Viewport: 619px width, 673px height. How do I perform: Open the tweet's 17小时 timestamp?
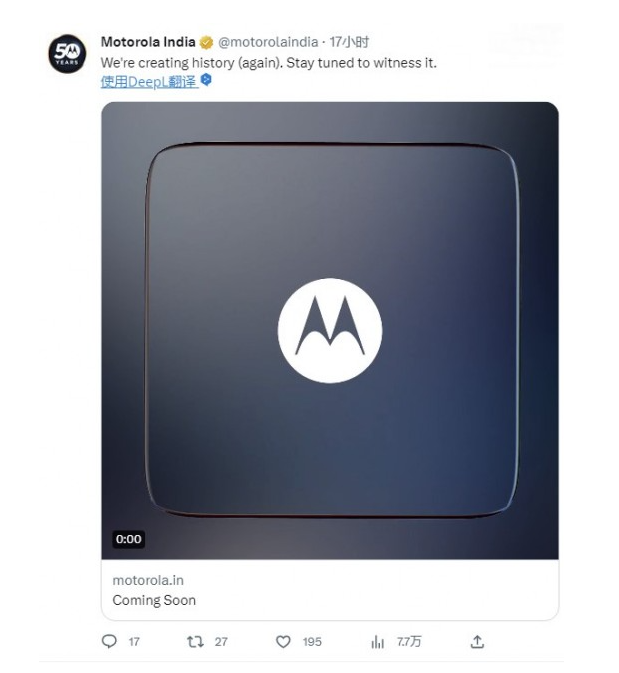coord(349,42)
